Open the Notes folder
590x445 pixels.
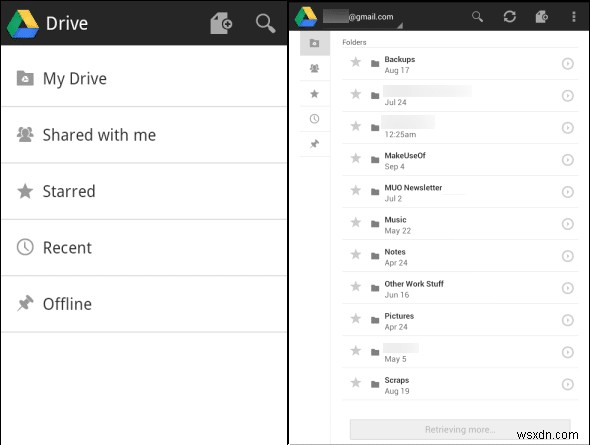(x=460, y=257)
